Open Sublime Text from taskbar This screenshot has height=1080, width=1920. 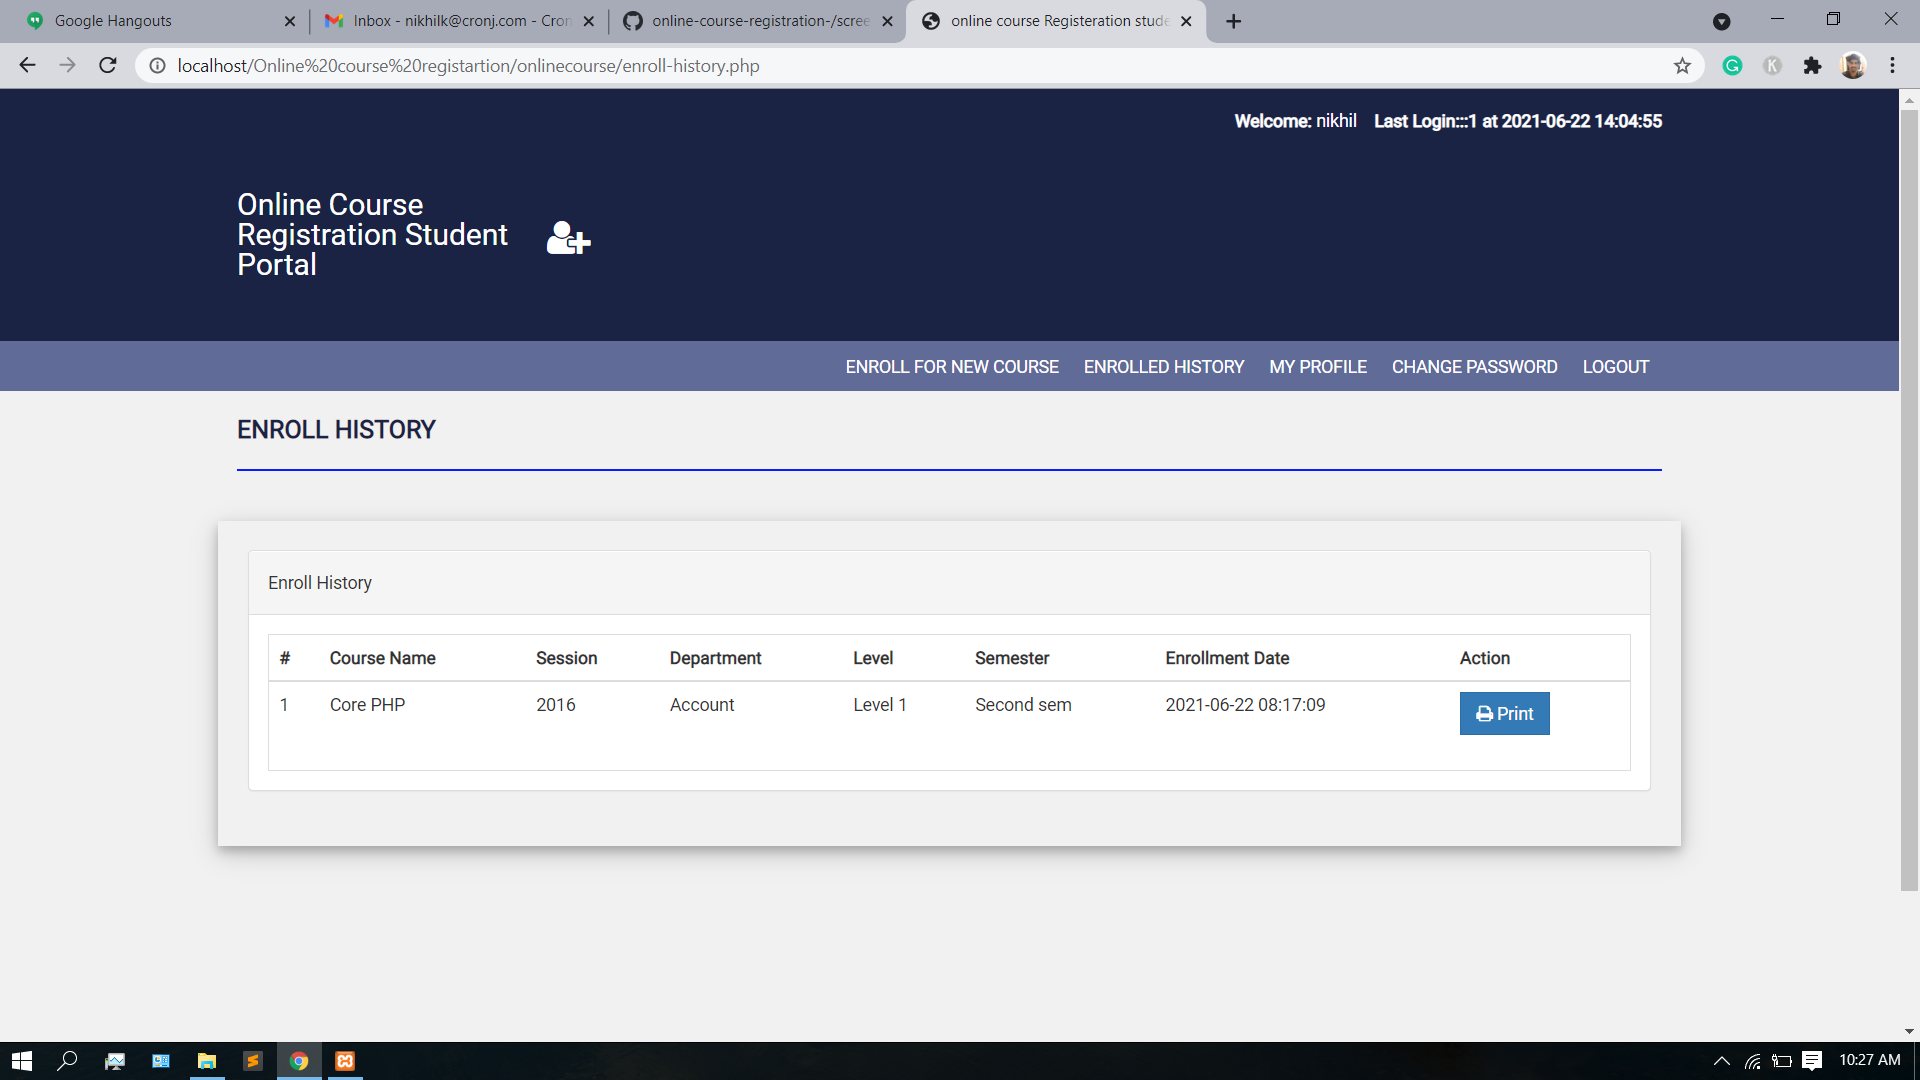coord(253,1061)
